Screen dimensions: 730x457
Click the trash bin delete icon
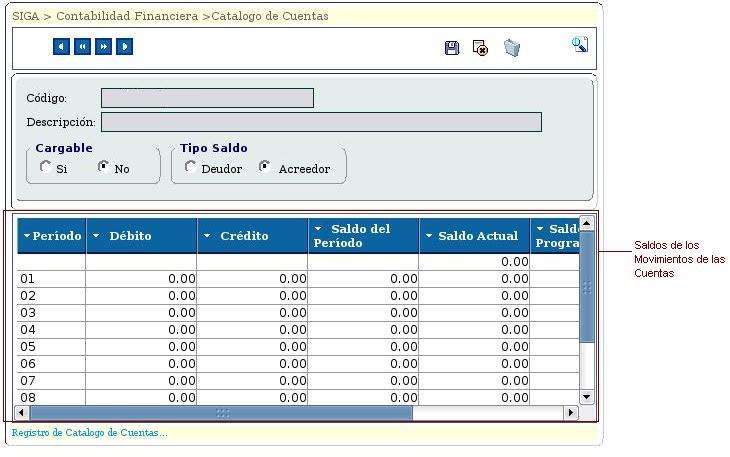click(x=512, y=48)
